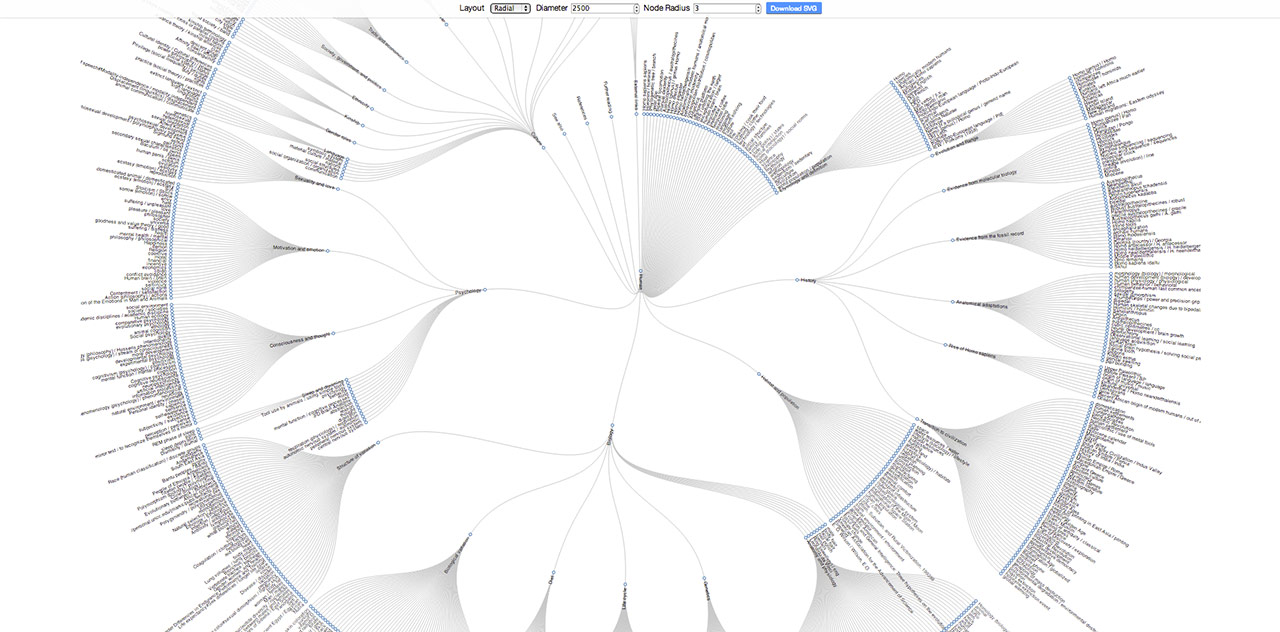Click the External links node
Viewport: 1280px width, 632px height.
point(636,115)
